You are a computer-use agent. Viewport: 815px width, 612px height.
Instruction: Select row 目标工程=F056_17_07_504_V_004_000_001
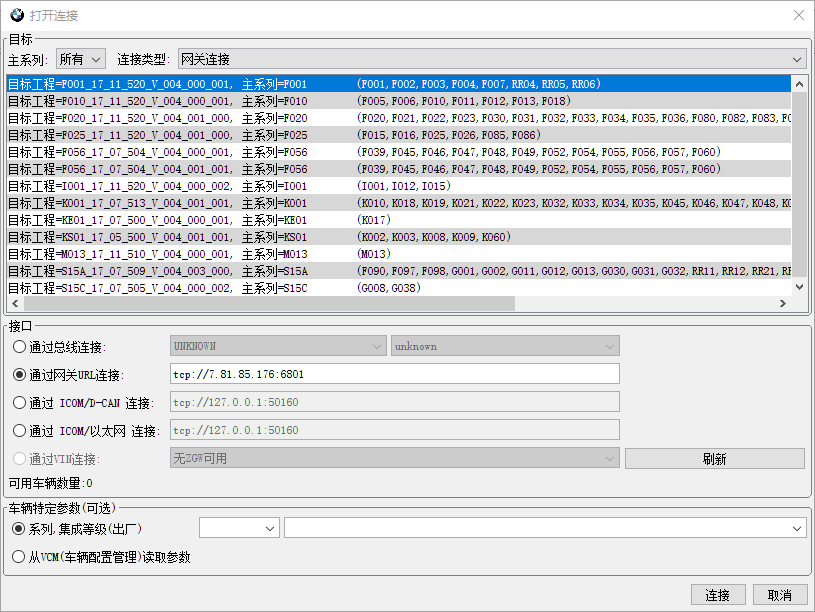click(399, 152)
